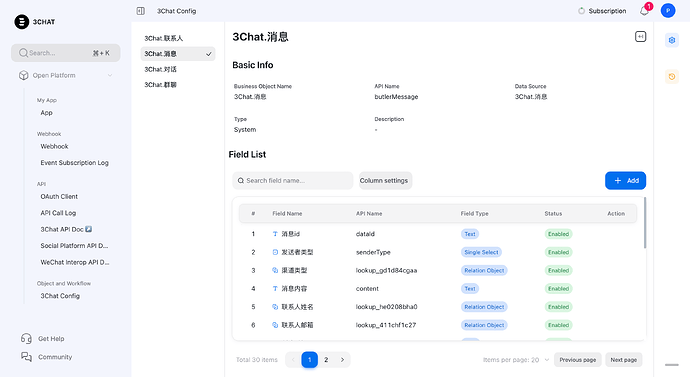The width and height of the screenshot is (690, 377).
Task: Click the Get Help headset icon
Action: (x=26, y=338)
